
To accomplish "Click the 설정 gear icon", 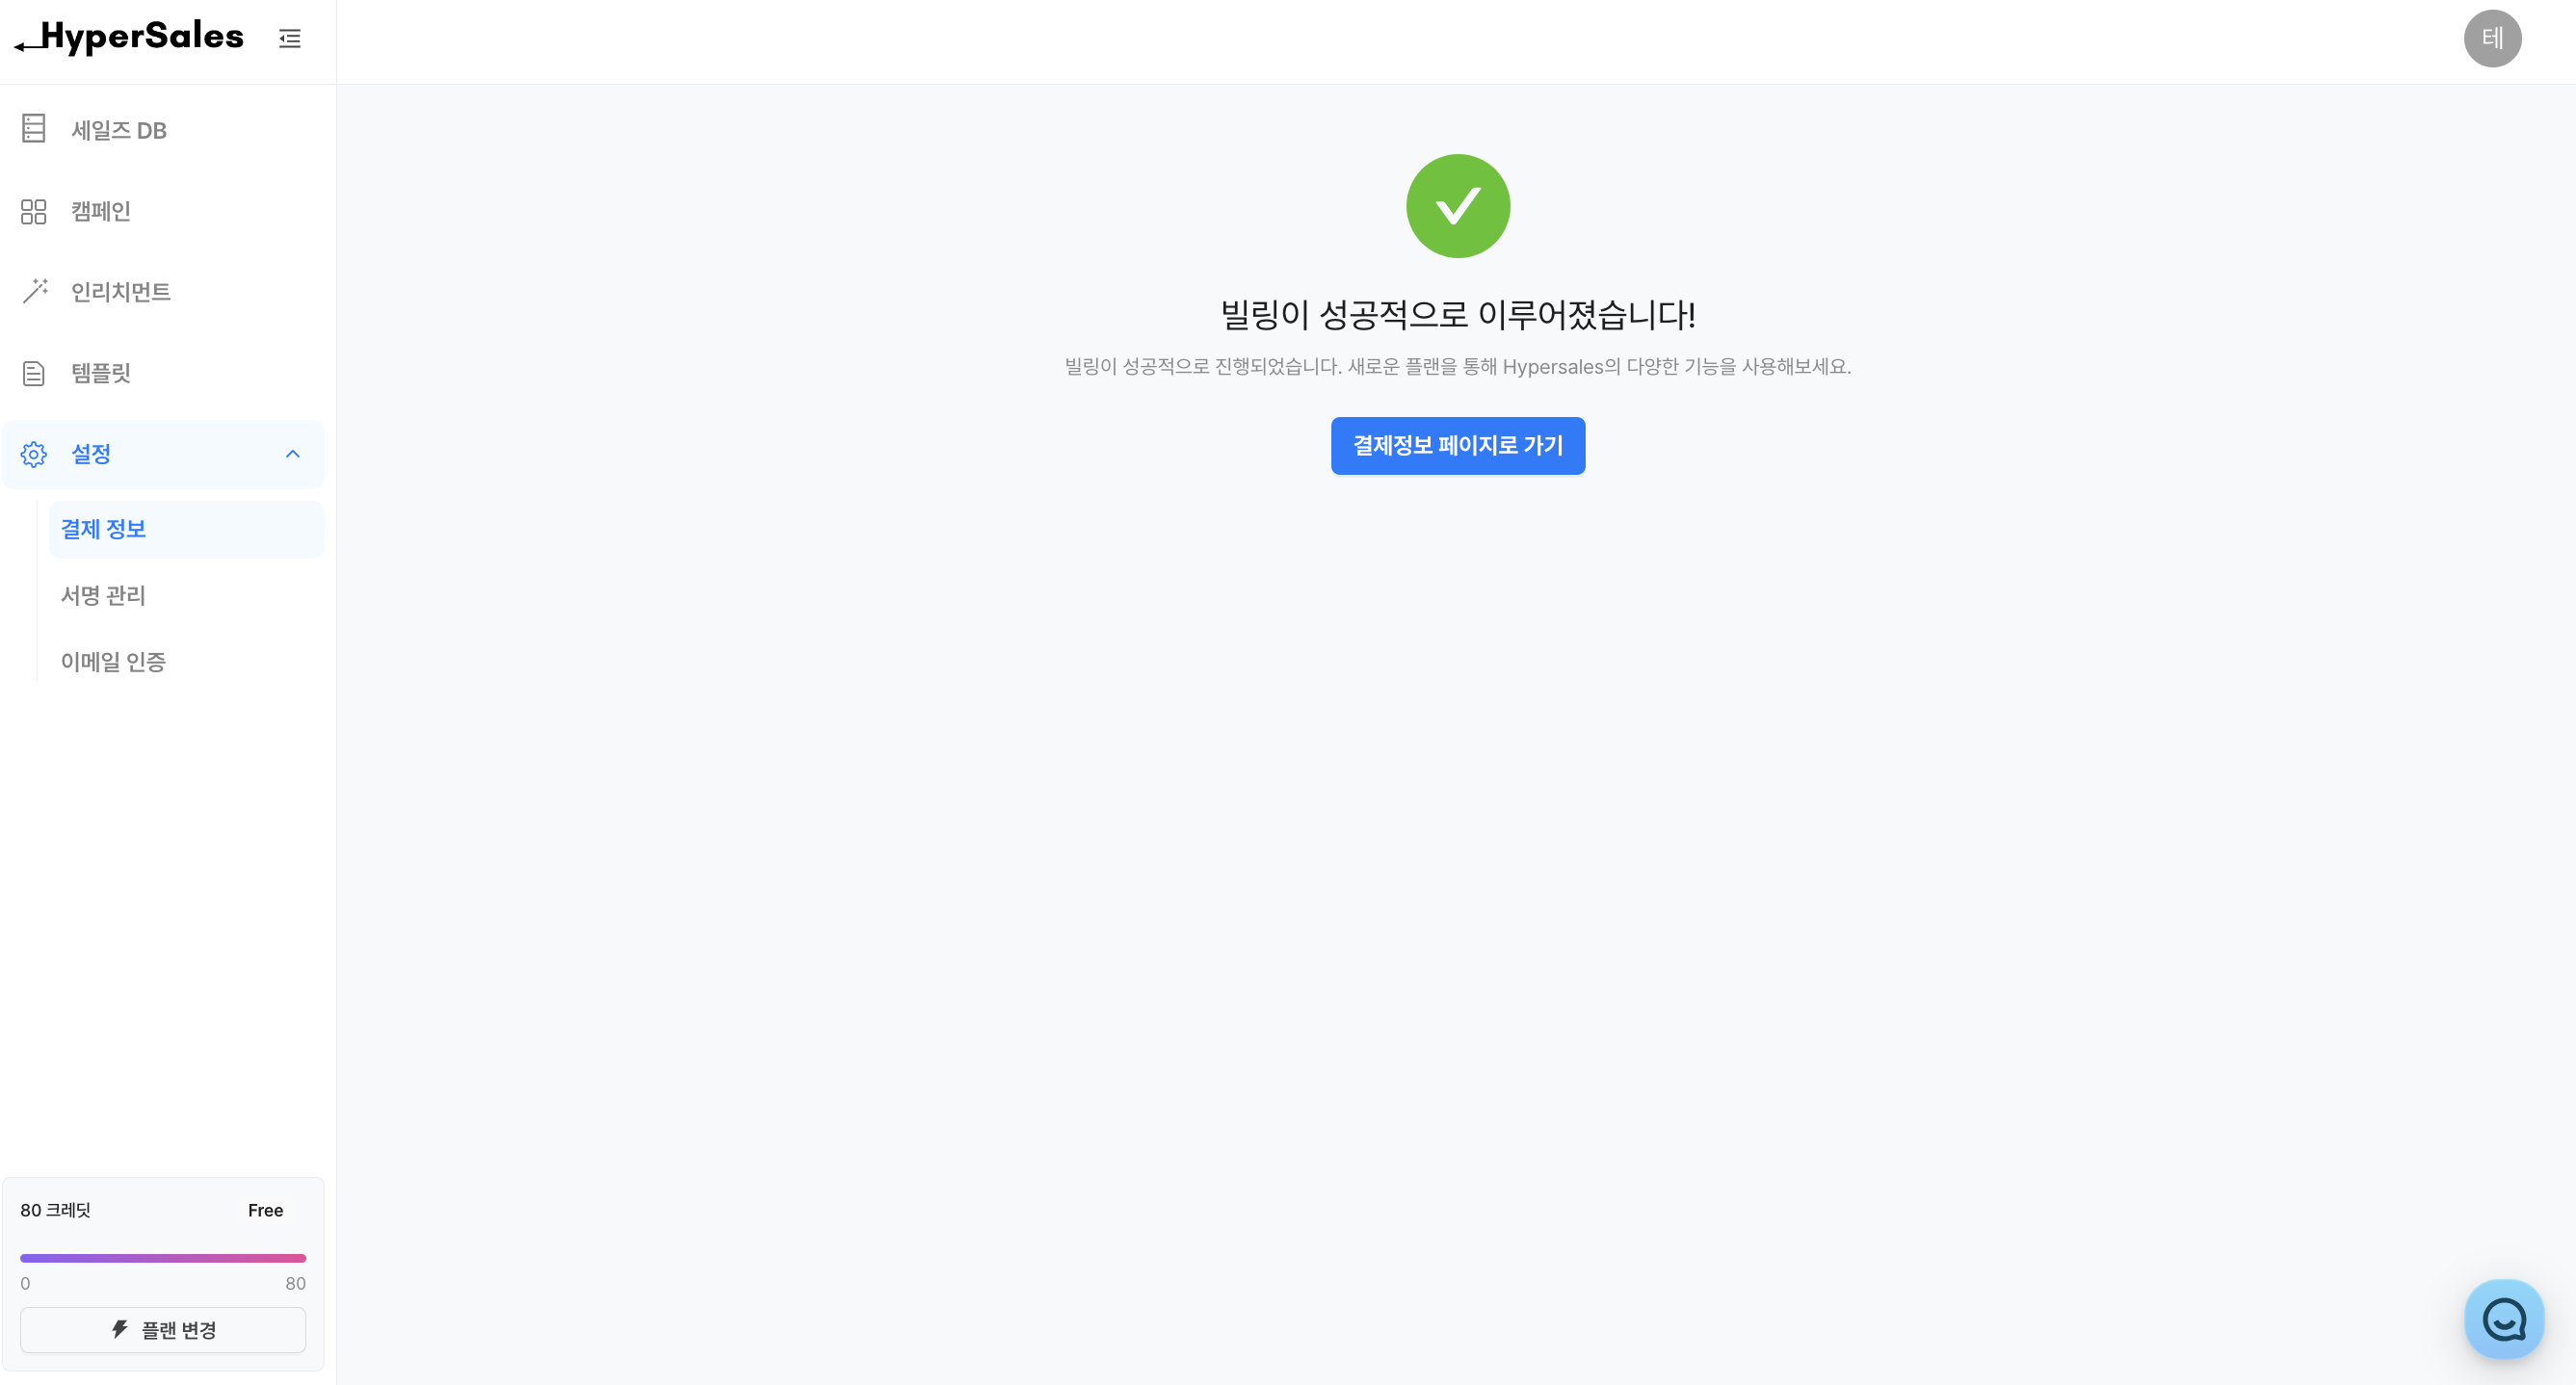I will pyautogui.click(x=34, y=454).
